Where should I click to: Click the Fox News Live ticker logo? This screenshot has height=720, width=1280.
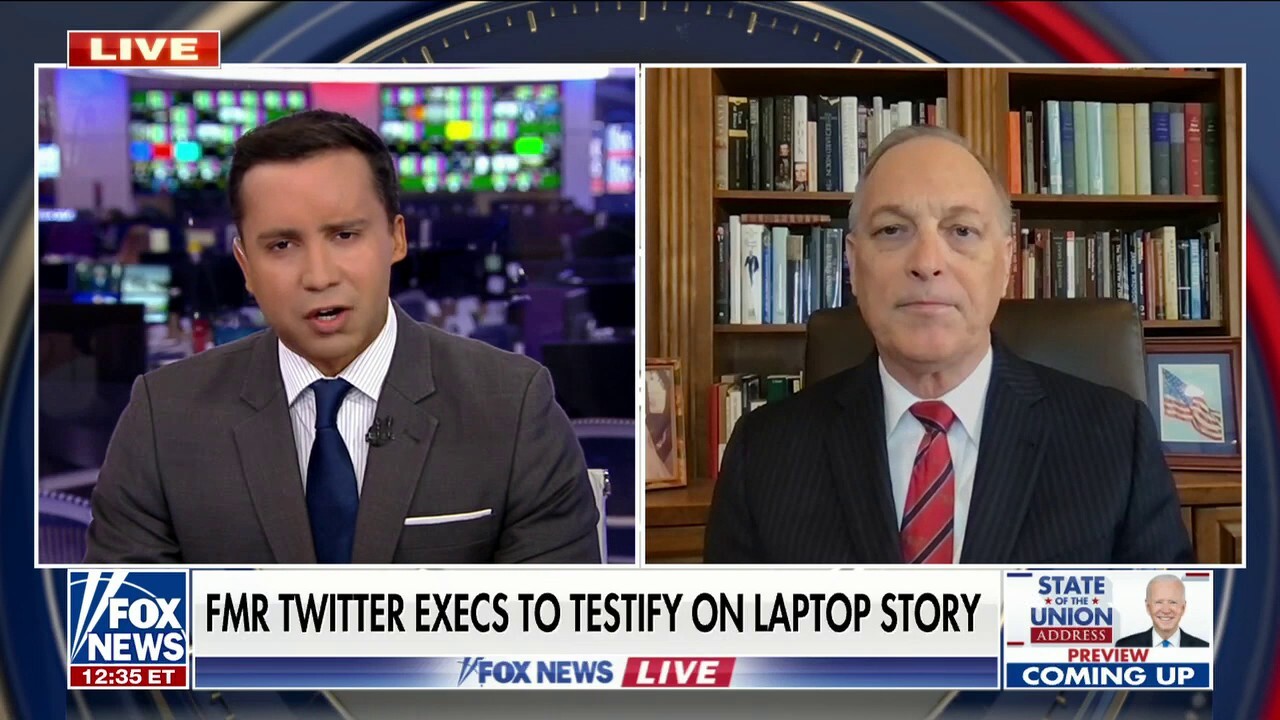(536, 672)
